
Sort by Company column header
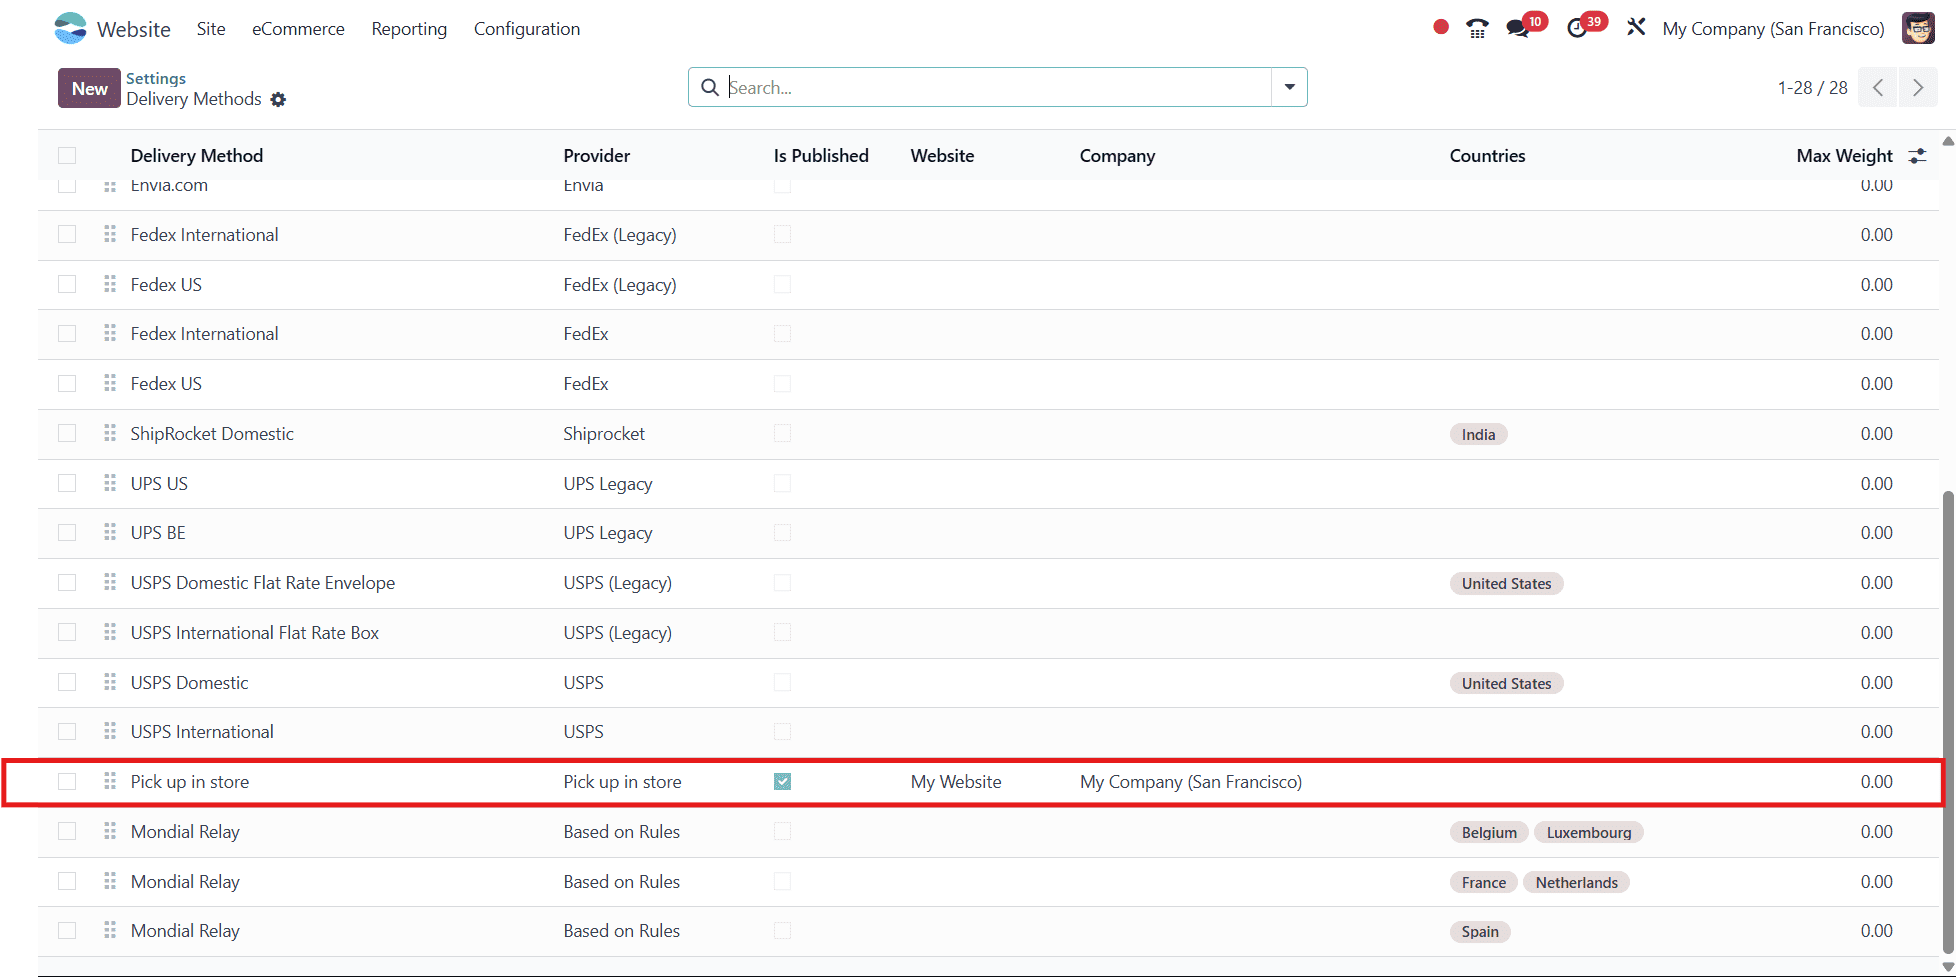[x=1117, y=155]
